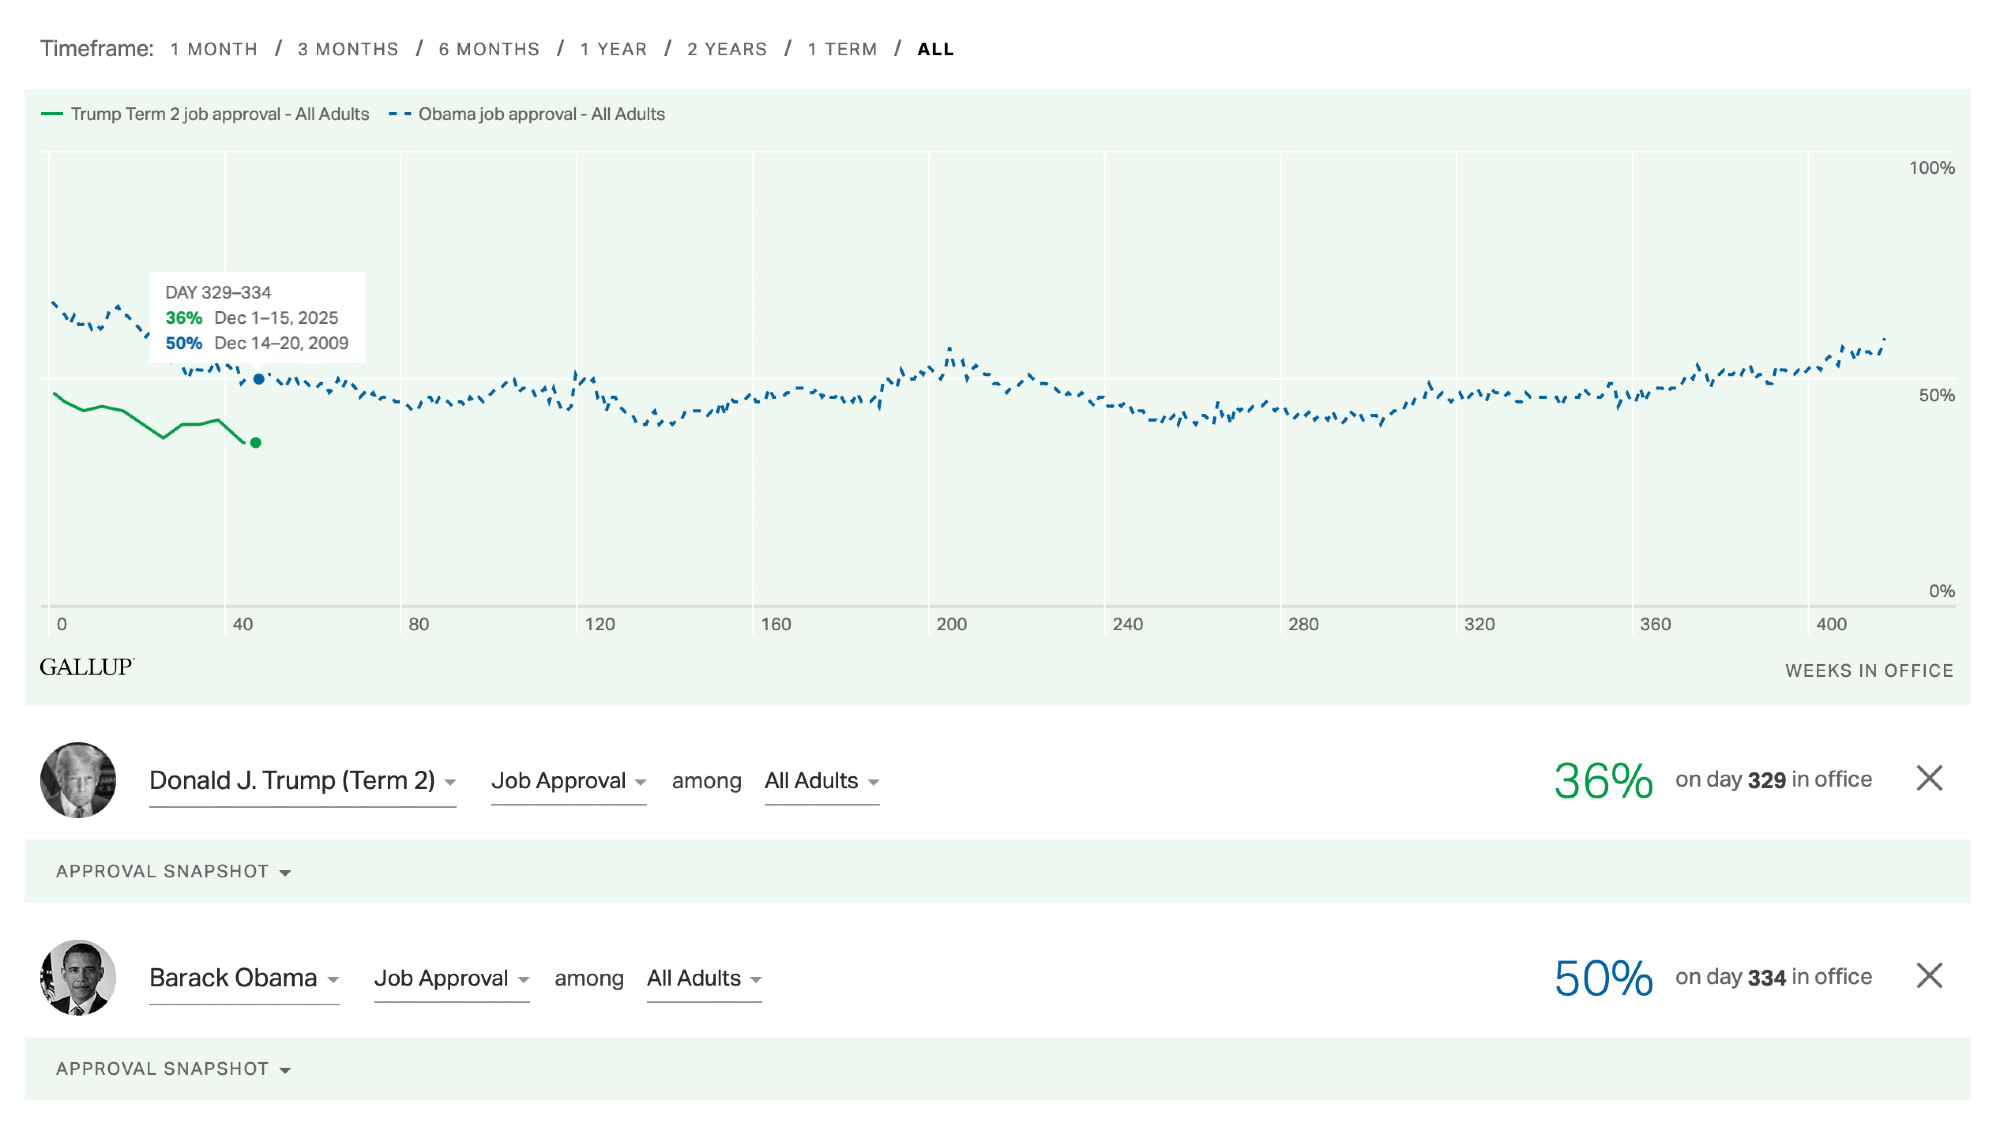This screenshot has width=2000, height=1123.
Task: Toggle Obama job approval legend line
Action: pos(527,114)
